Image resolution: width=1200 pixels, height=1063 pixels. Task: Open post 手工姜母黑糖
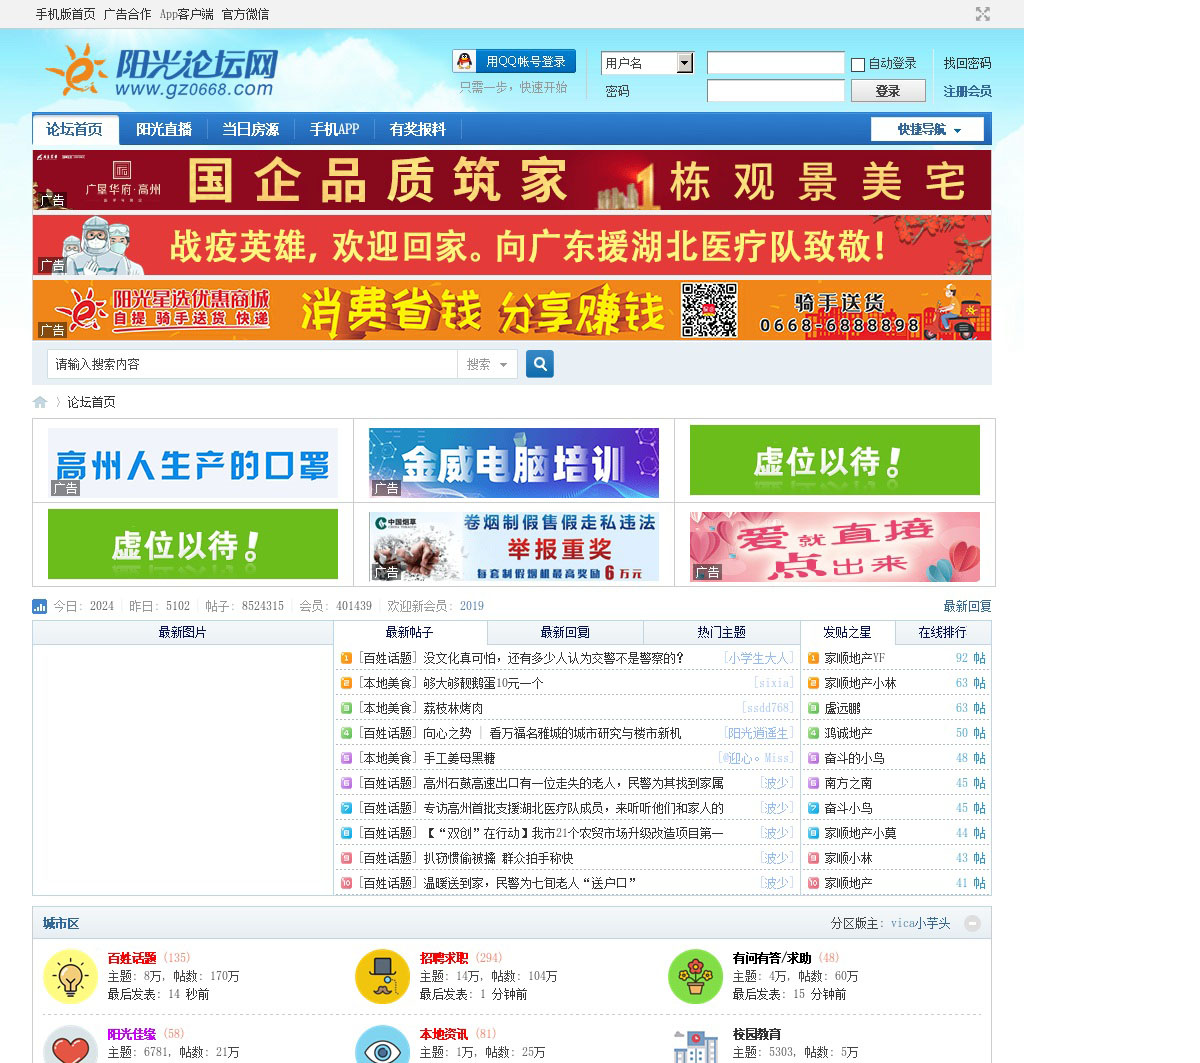pyautogui.click(x=459, y=758)
